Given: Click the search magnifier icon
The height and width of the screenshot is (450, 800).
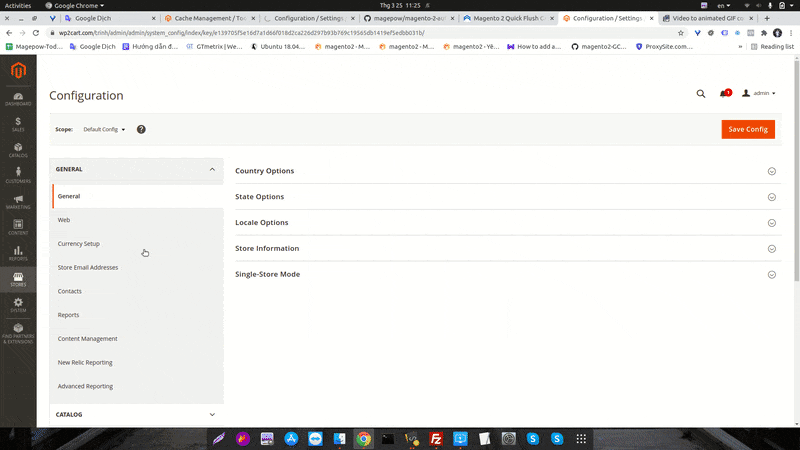Looking at the screenshot, I should click(x=701, y=93).
